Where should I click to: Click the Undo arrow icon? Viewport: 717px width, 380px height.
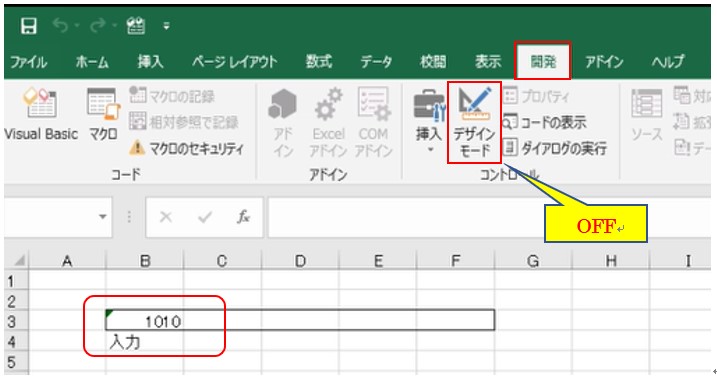tap(60, 26)
